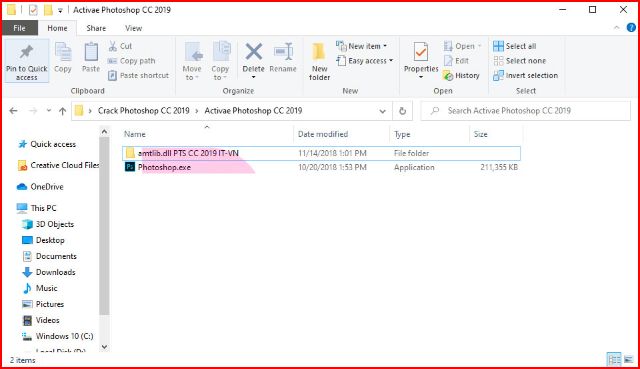The height and width of the screenshot is (369, 640).
Task: Open the Move to dropdown
Action: [192, 61]
